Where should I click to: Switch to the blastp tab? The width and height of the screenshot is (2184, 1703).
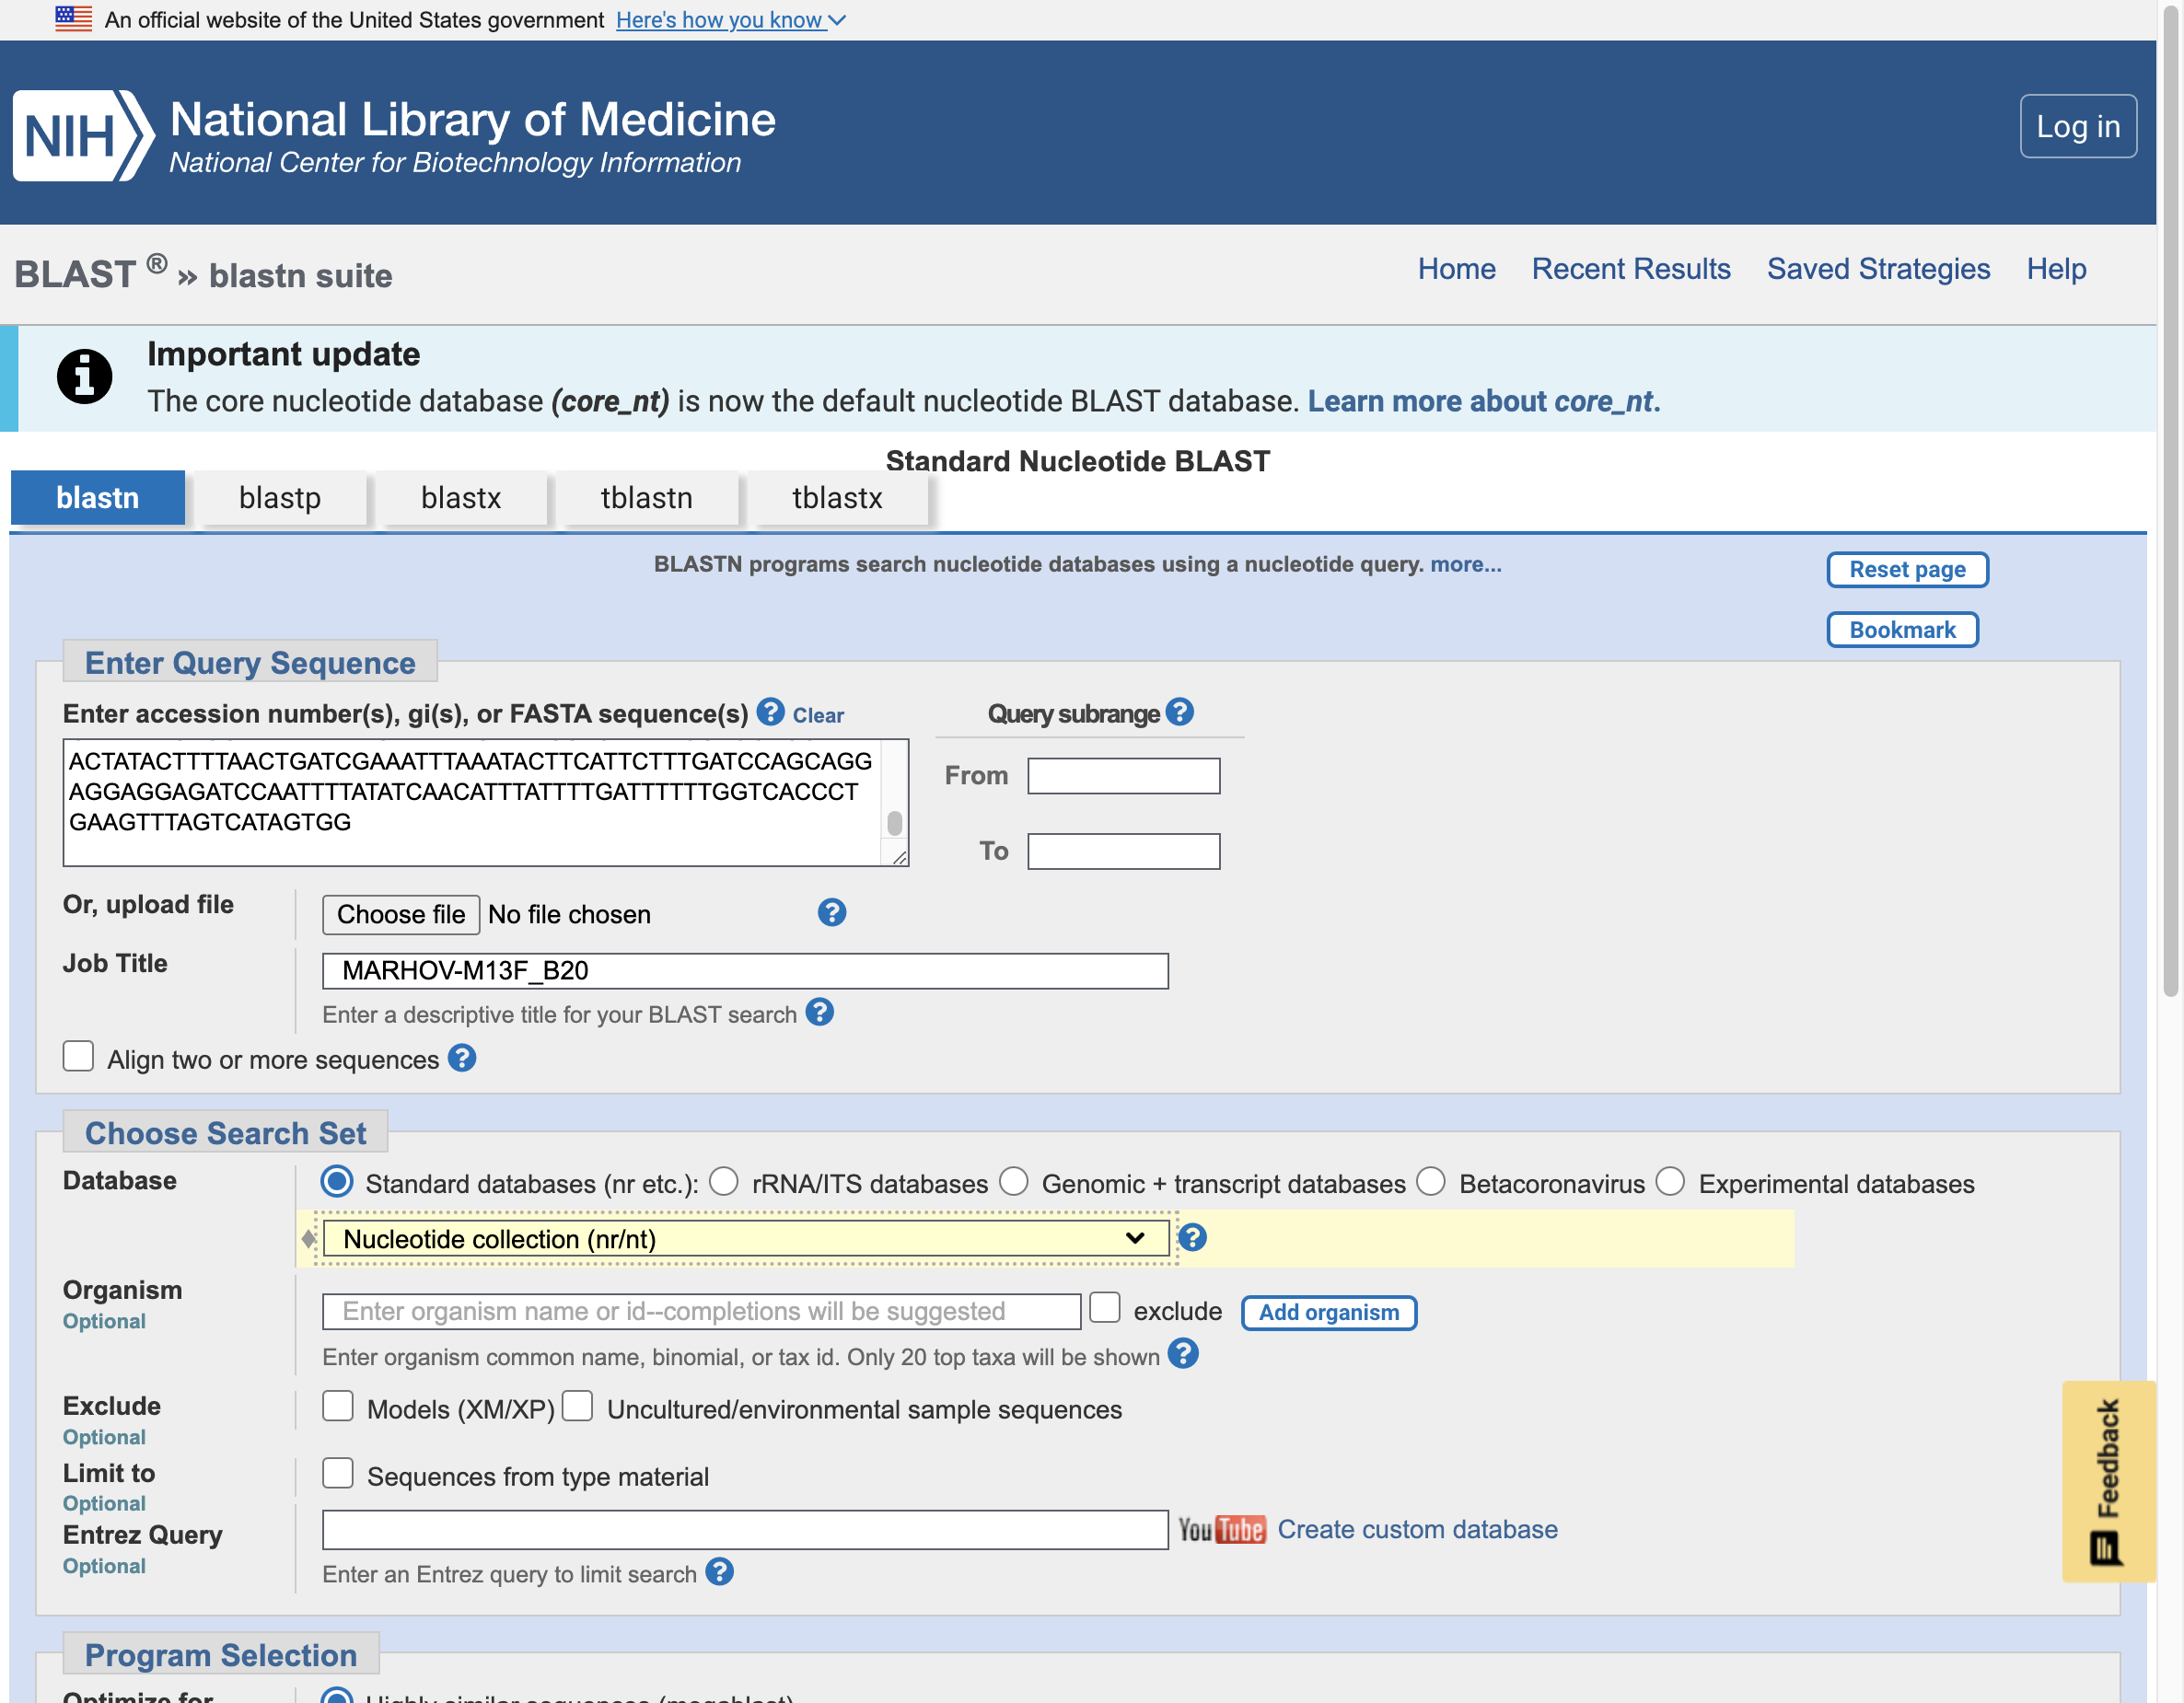click(280, 498)
